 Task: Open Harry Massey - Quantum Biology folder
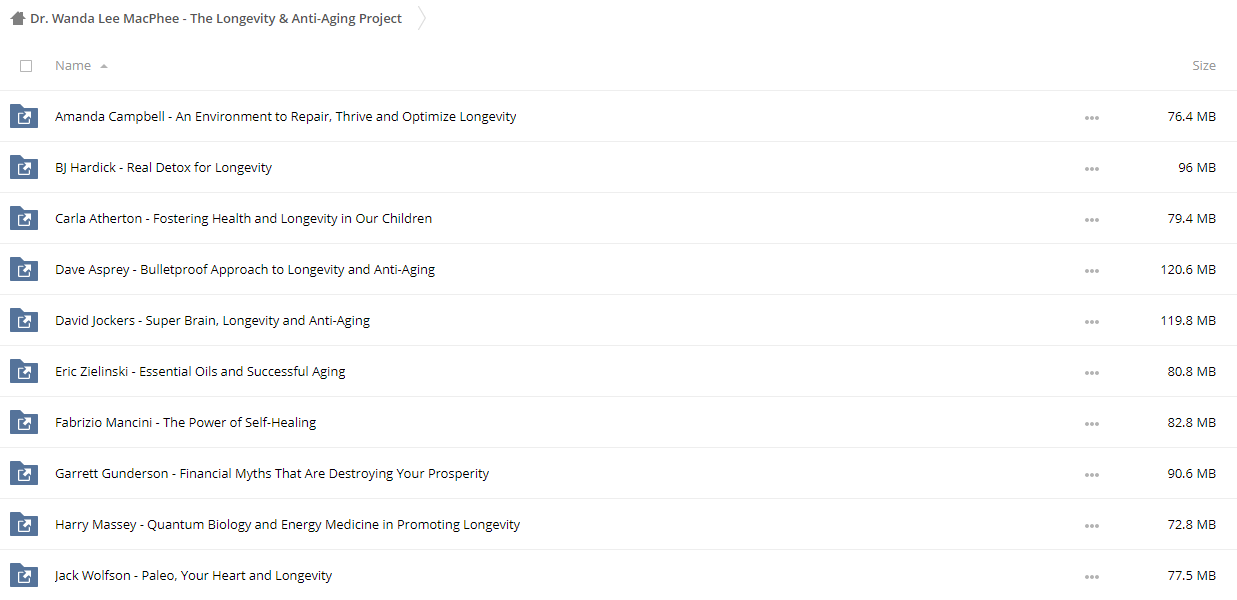pyautogui.click(x=287, y=524)
